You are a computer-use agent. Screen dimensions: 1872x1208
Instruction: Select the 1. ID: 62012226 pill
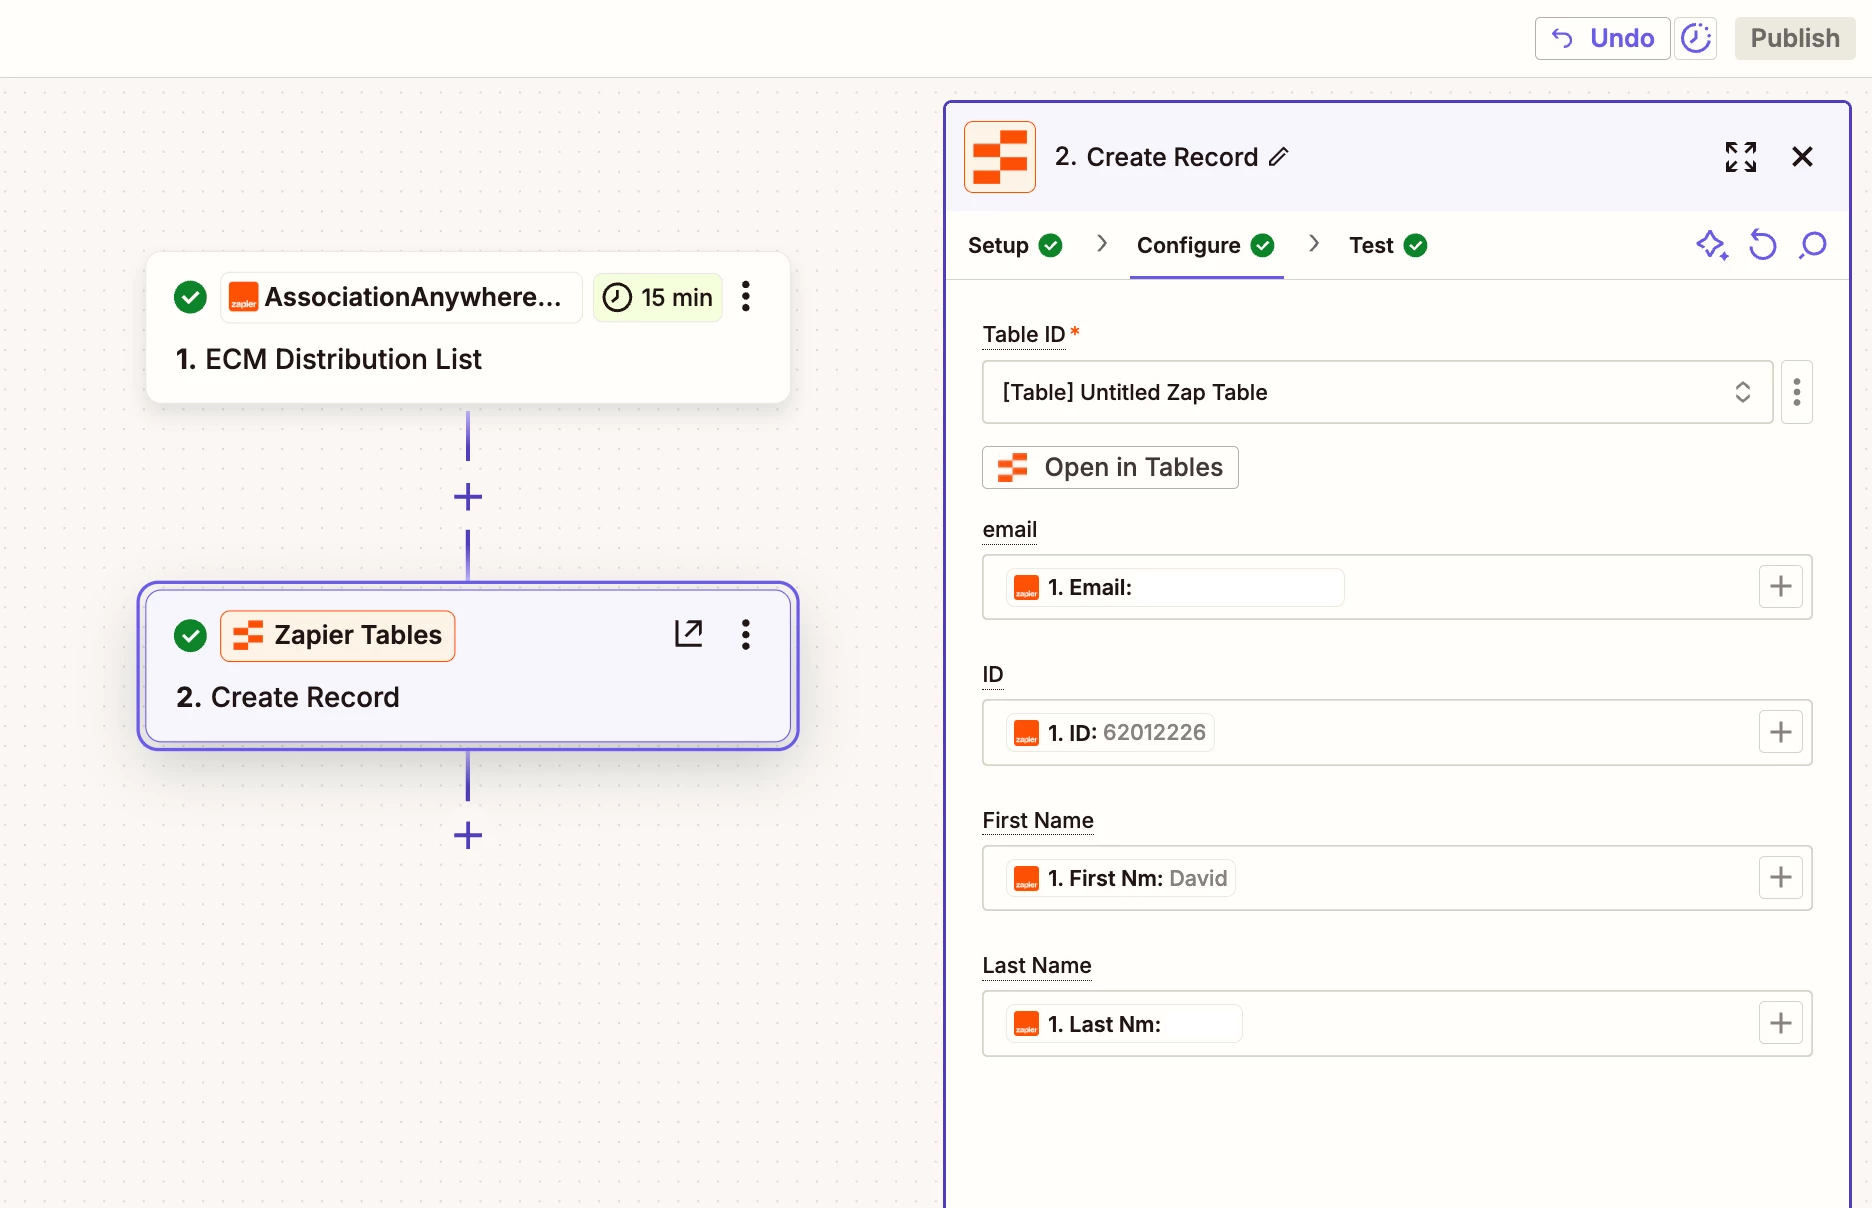point(1110,732)
